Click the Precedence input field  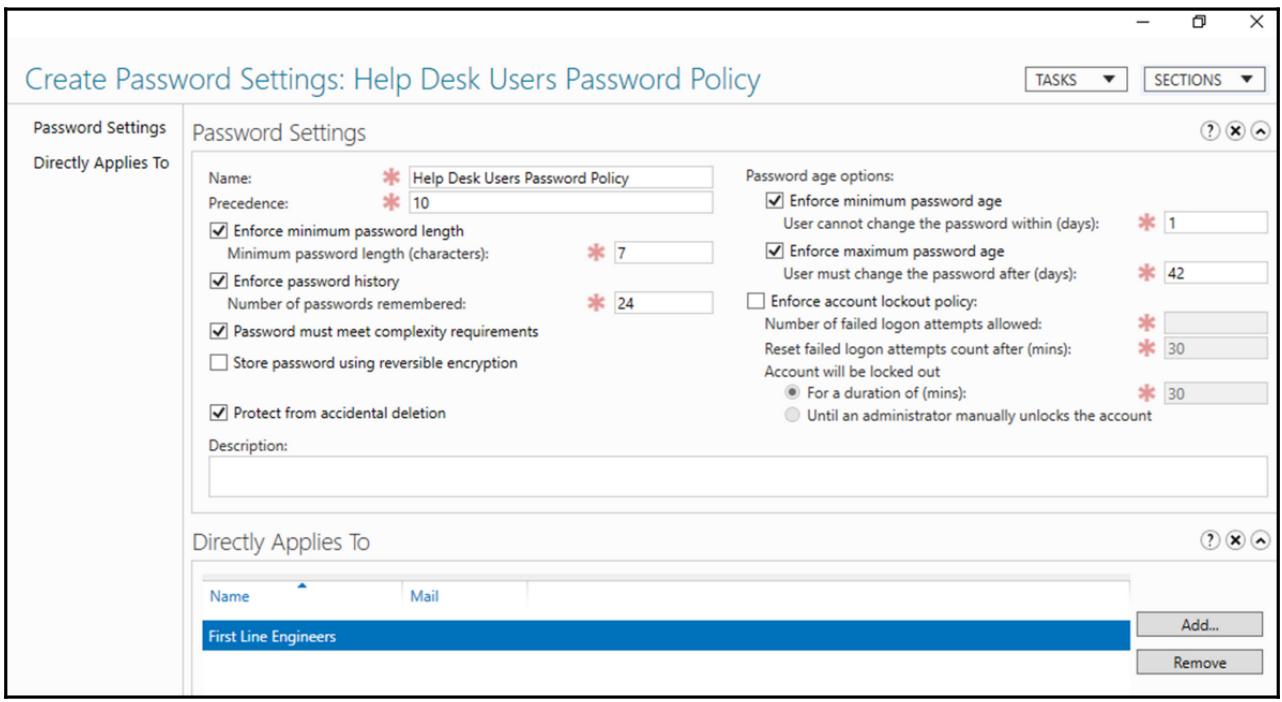click(x=561, y=203)
